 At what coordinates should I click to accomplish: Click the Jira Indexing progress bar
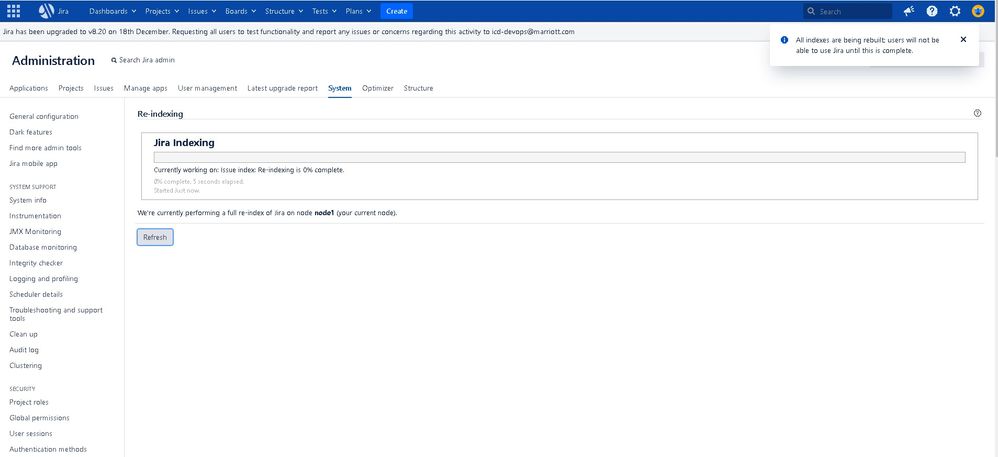click(x=559, y=157)
